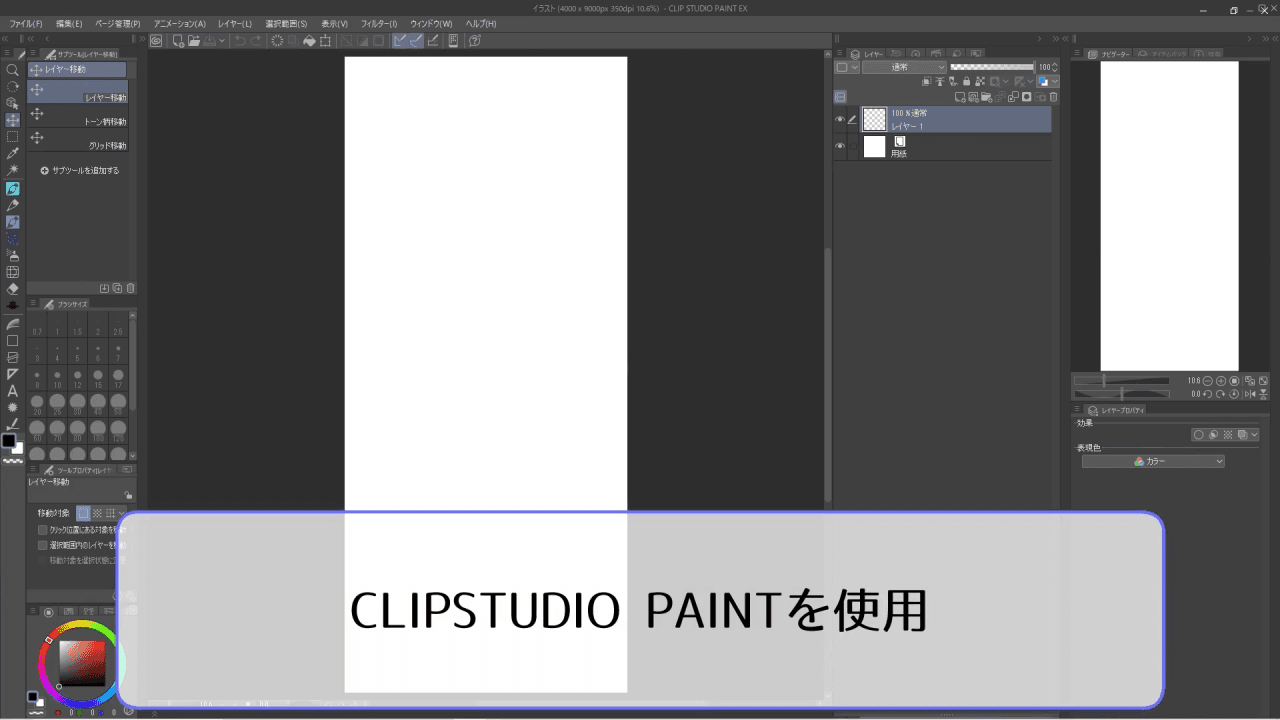The height and width of the screenshot is (720, 1280).
Task: Select the Eraser tool
Action: [x=13, y=289]
